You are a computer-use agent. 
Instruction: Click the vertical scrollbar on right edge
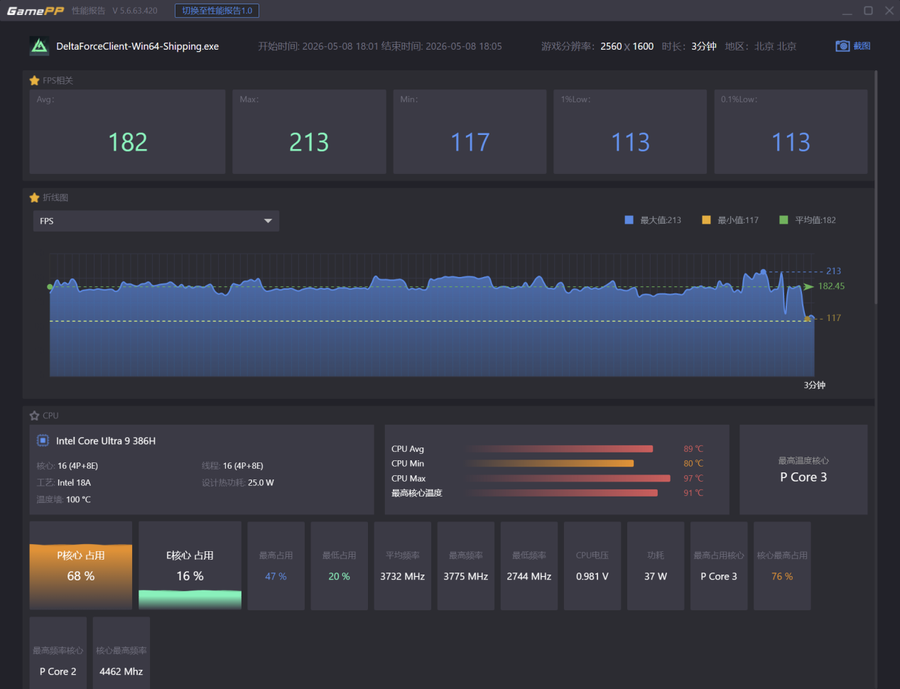click(x=876, y=187)
